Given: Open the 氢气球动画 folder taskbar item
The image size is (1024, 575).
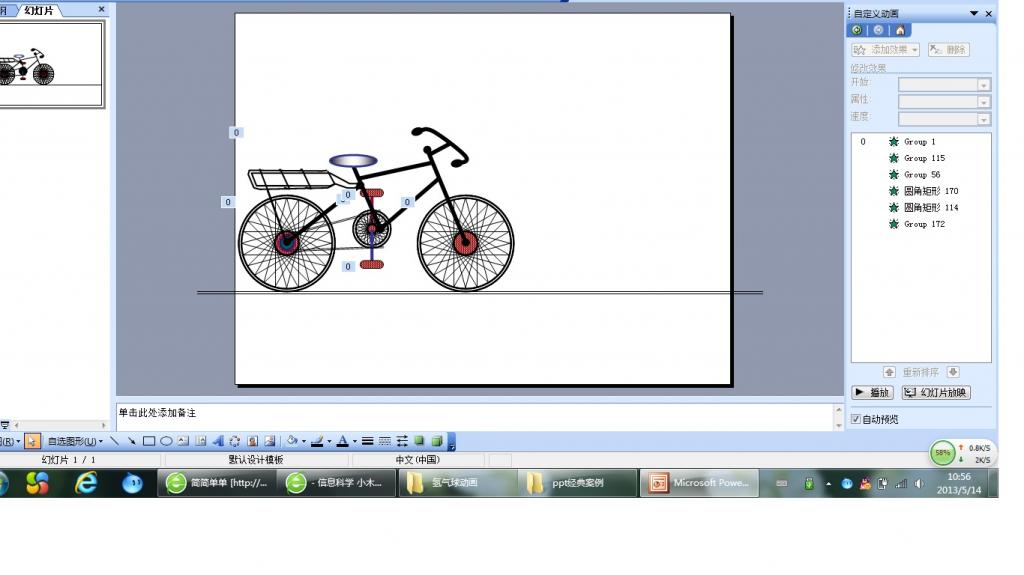Looking at the screenshot, I should click(x=456, y=484).
